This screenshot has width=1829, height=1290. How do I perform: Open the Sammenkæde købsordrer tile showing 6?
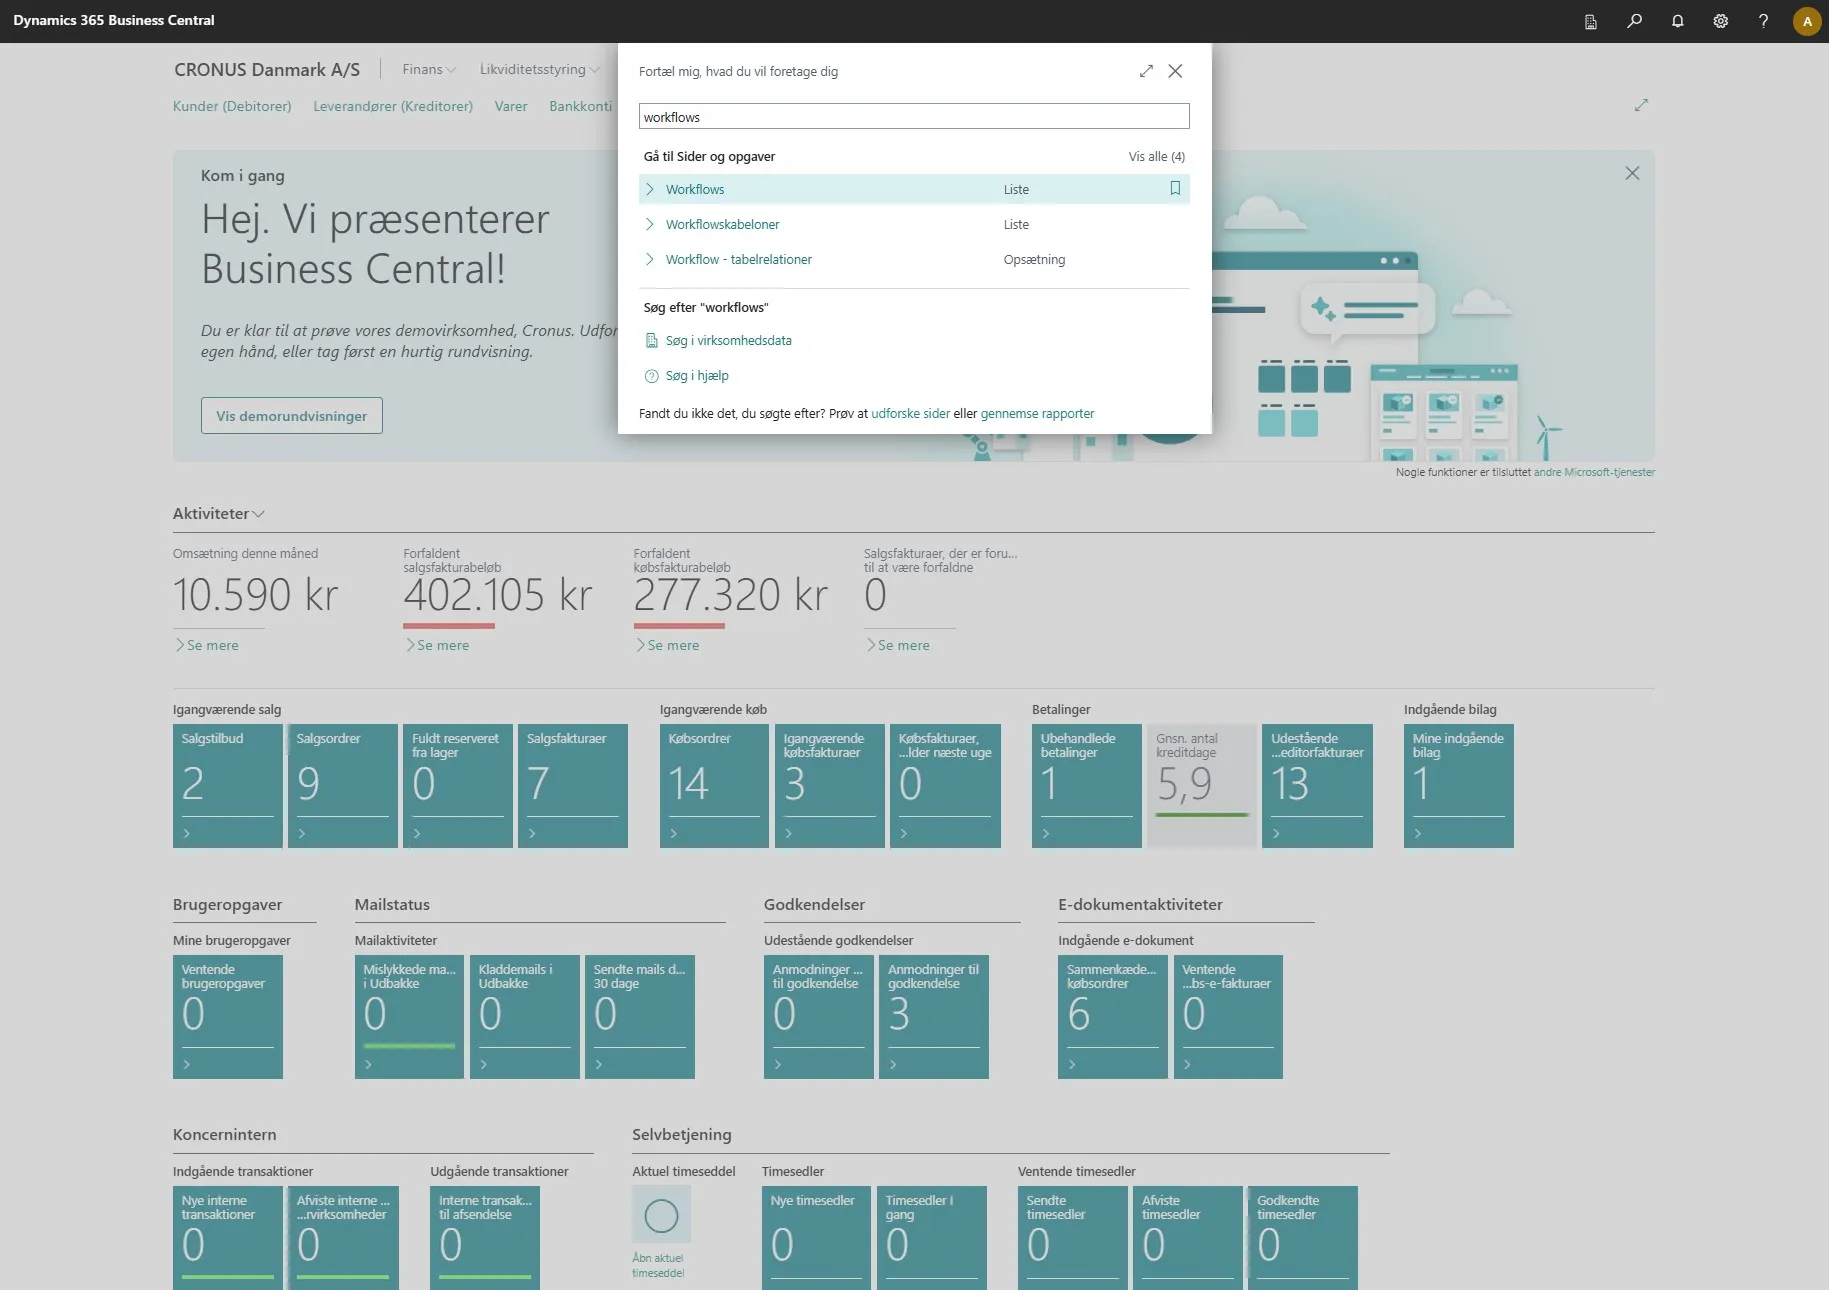coord(1113,1017)
